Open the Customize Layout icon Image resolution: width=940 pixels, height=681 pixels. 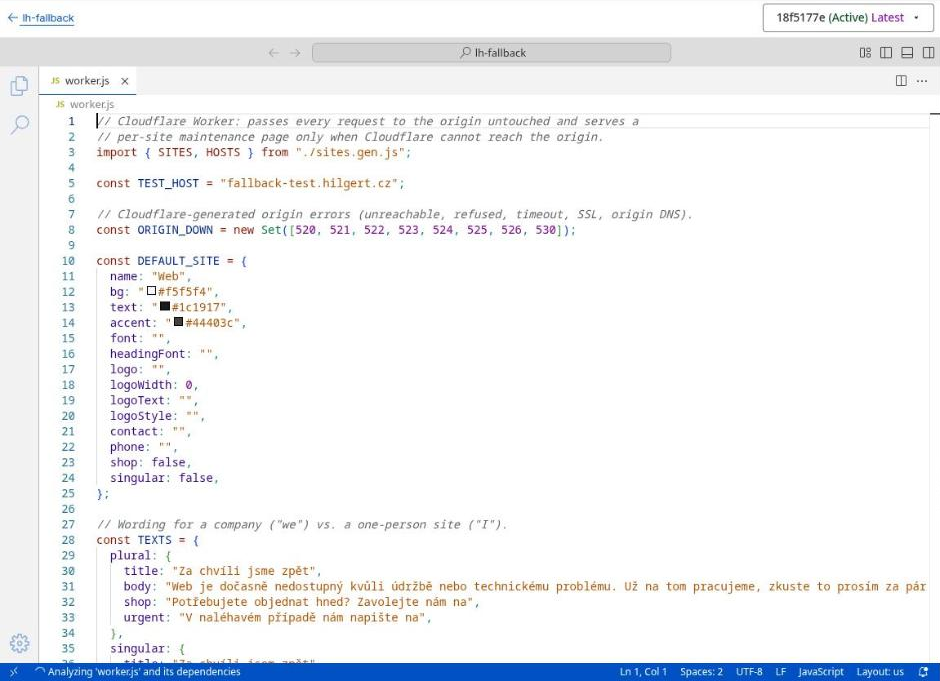[865, 53]
